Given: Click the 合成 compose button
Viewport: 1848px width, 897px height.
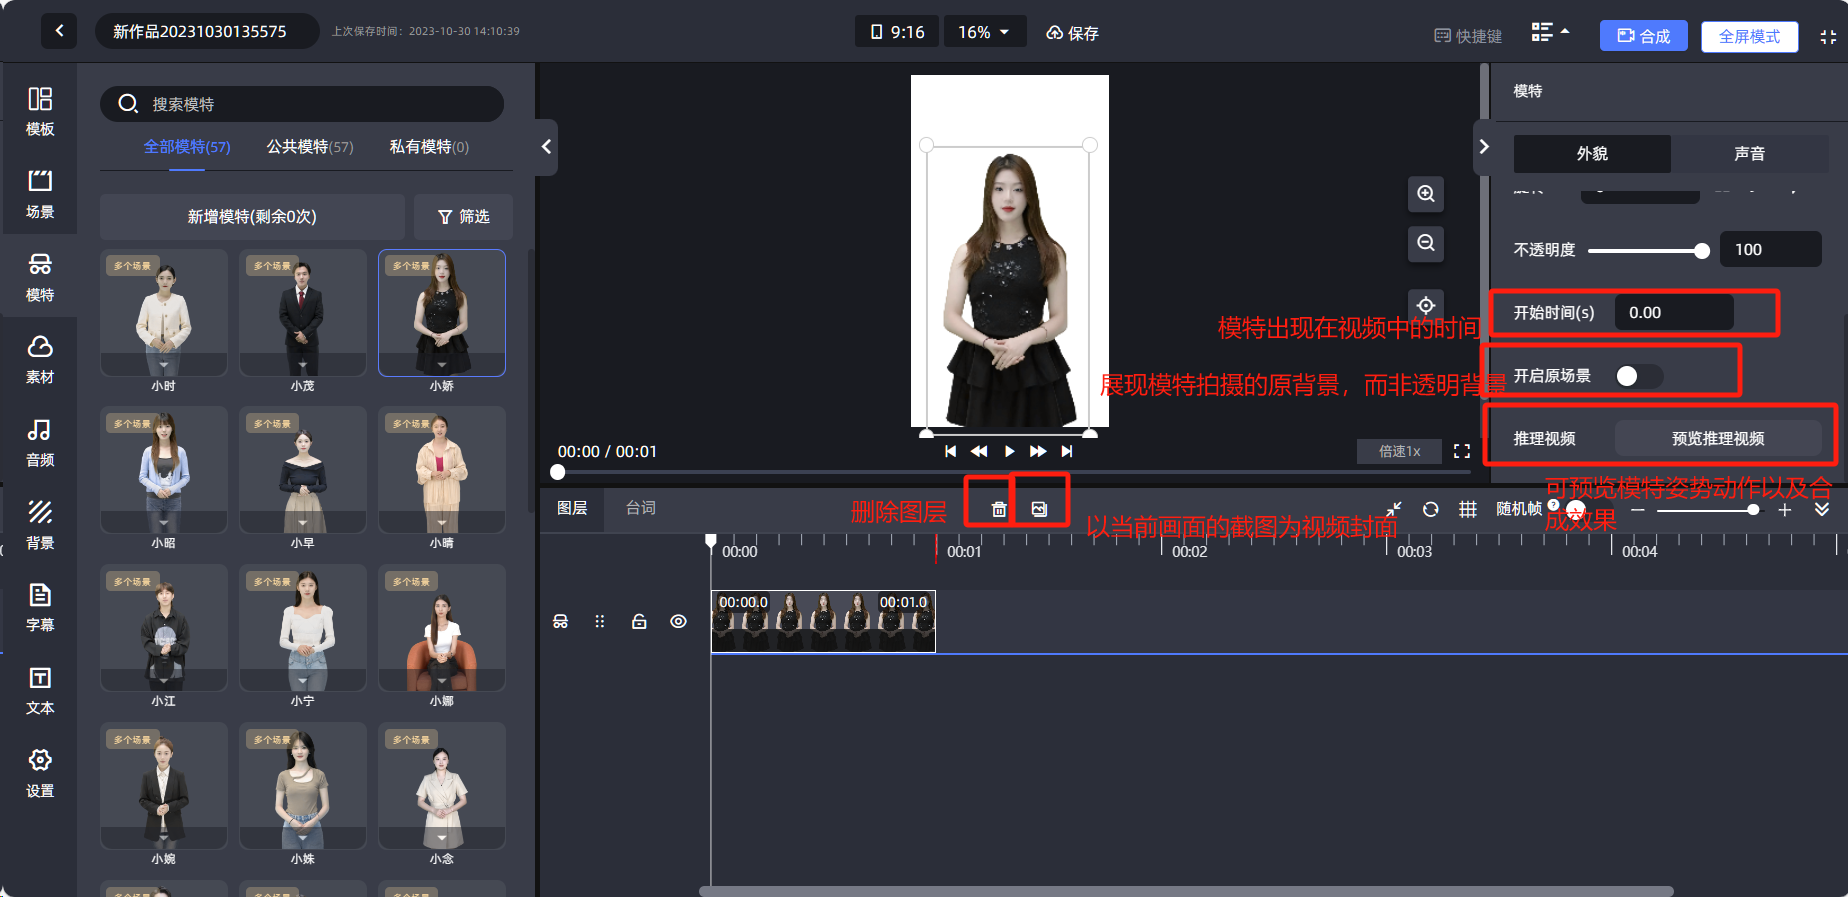Looking at the screenshot, I should 1644,36.
